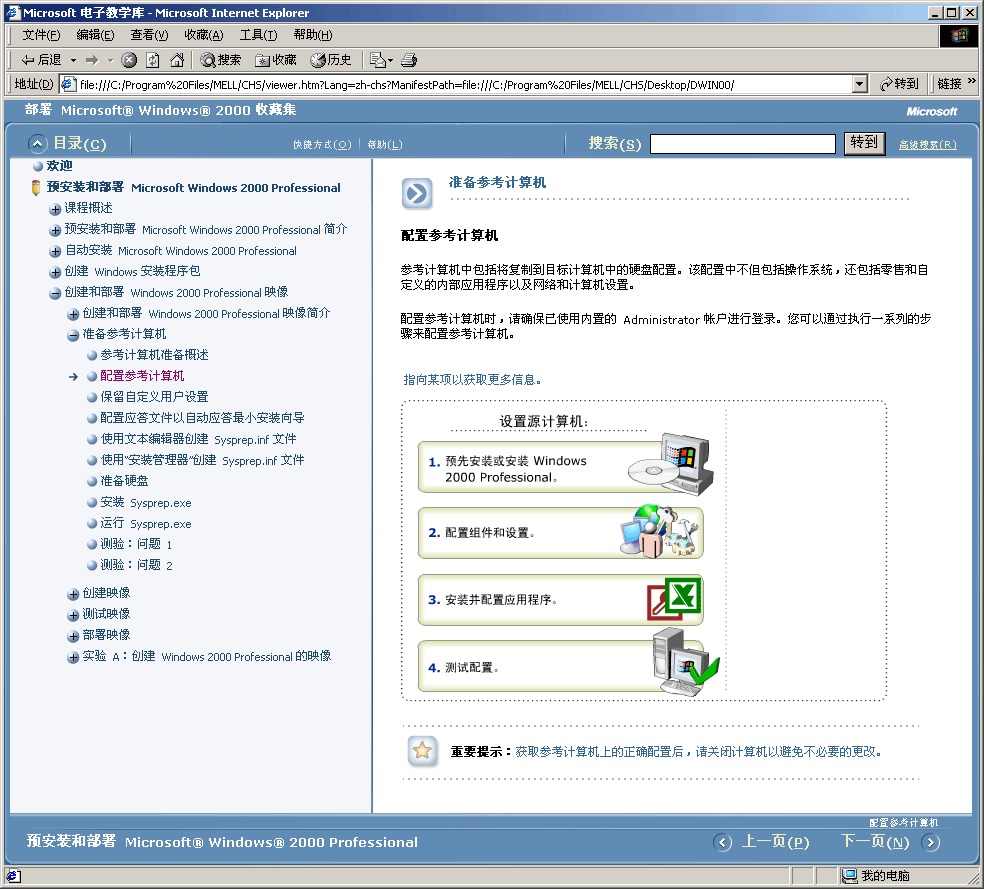Click the Forward arrow toolbar button

(x=92, y=60)
